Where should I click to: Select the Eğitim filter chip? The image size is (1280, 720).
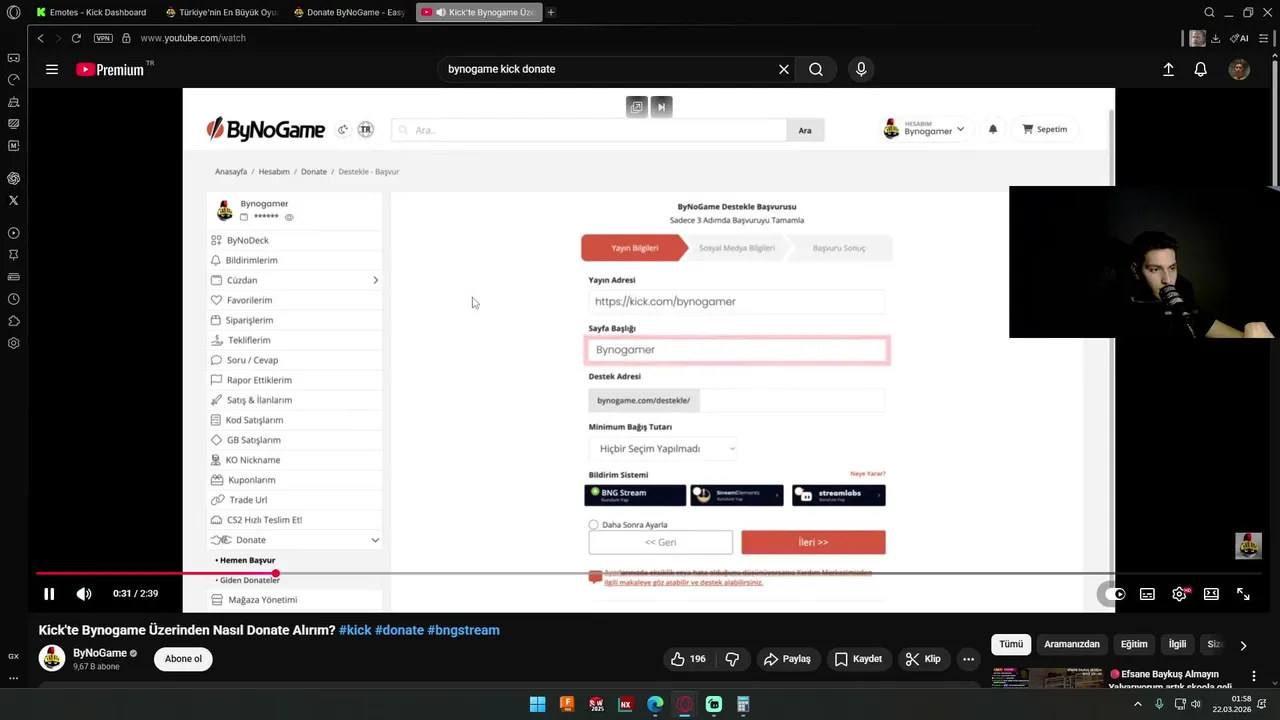tap(1134, 644)
